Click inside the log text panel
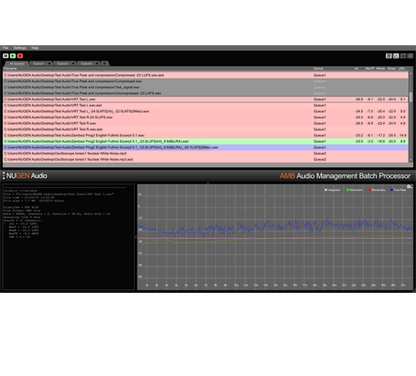The image size is (416, 376). 68,237
